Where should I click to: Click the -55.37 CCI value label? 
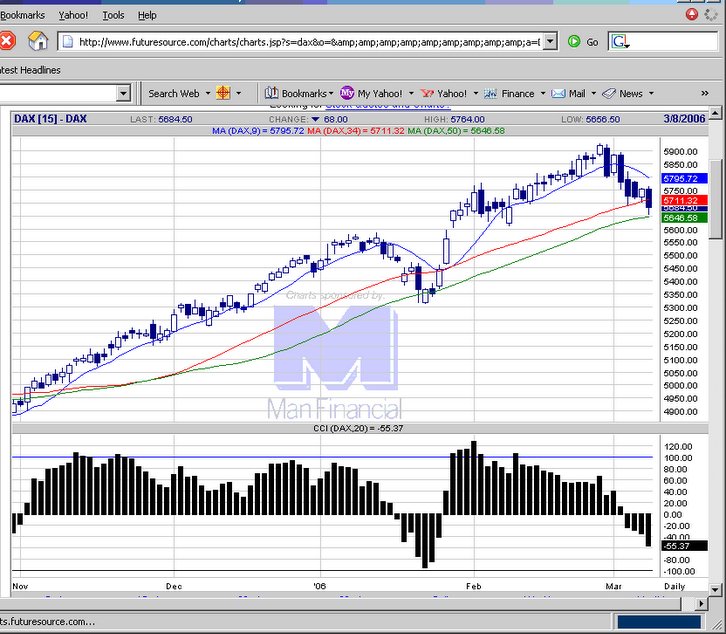pos(684,546)
